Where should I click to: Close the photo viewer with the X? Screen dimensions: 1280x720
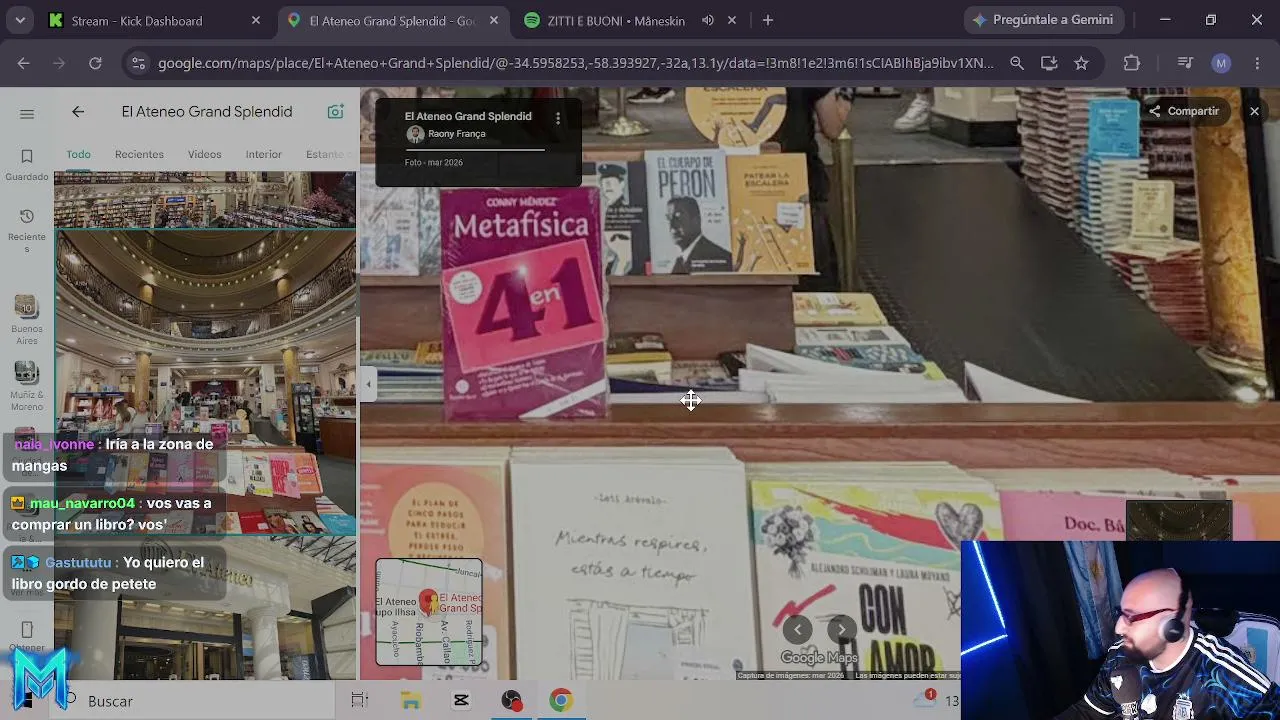pos(1254,111)
